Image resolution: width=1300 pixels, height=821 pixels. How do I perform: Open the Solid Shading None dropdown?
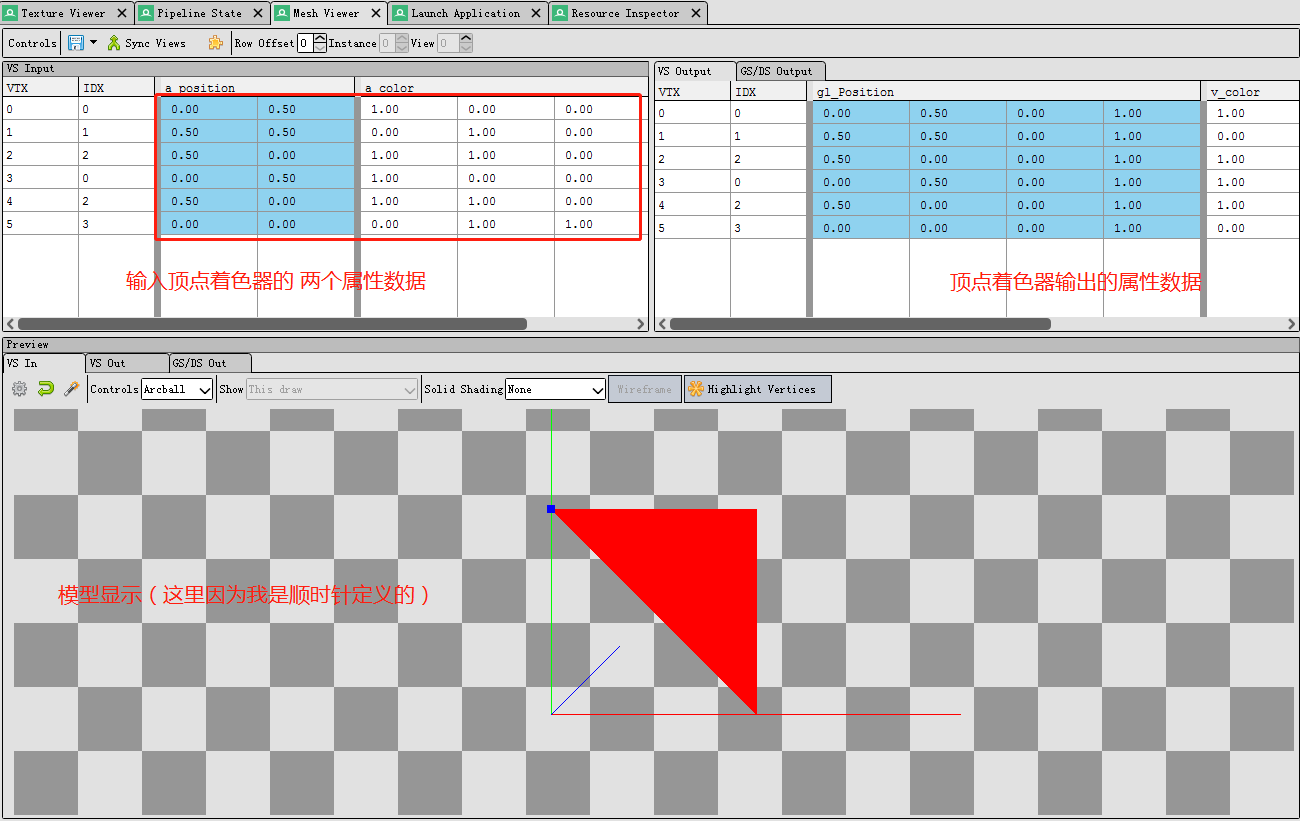(x=556, y=389)
